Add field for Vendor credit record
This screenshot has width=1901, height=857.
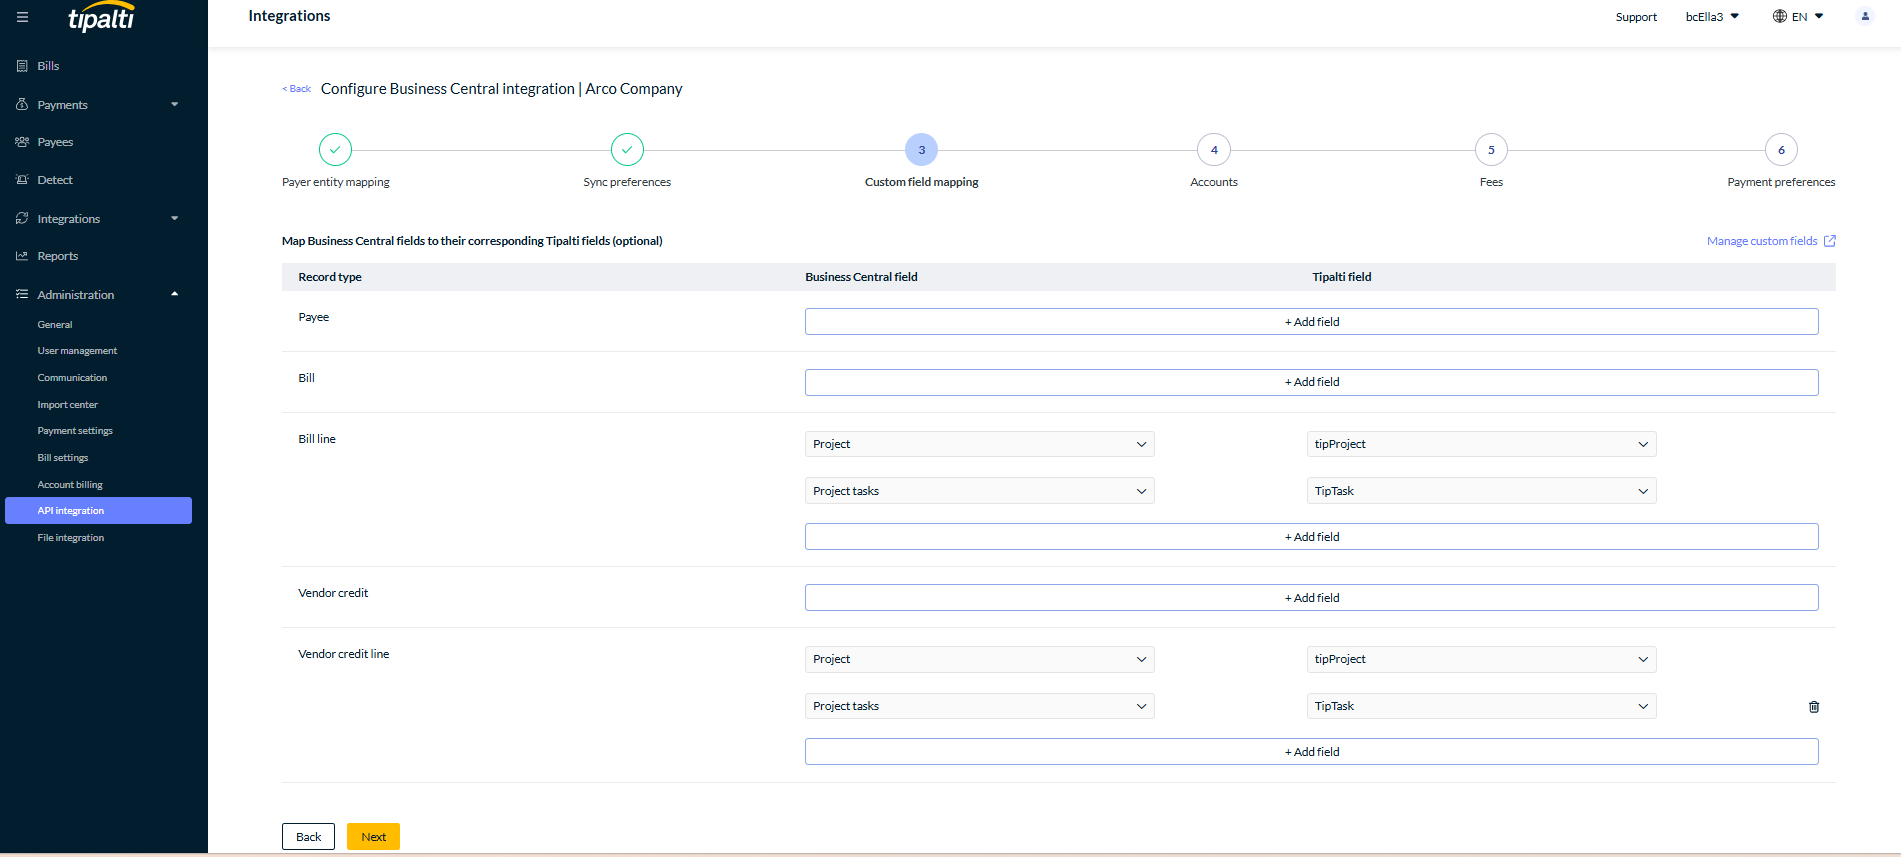pos(1311,598)
